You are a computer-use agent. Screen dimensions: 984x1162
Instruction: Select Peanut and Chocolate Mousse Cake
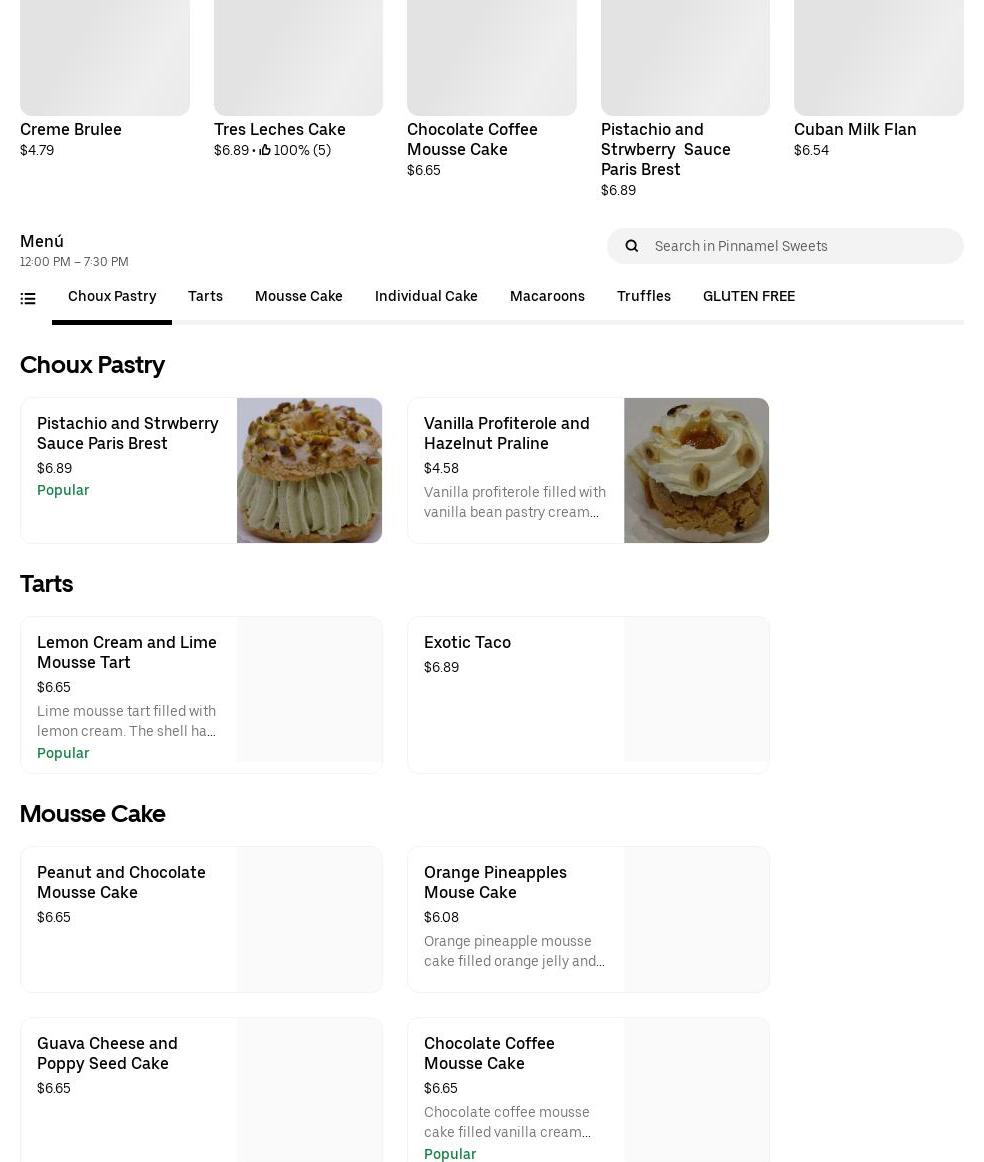(x=121, y=882)
